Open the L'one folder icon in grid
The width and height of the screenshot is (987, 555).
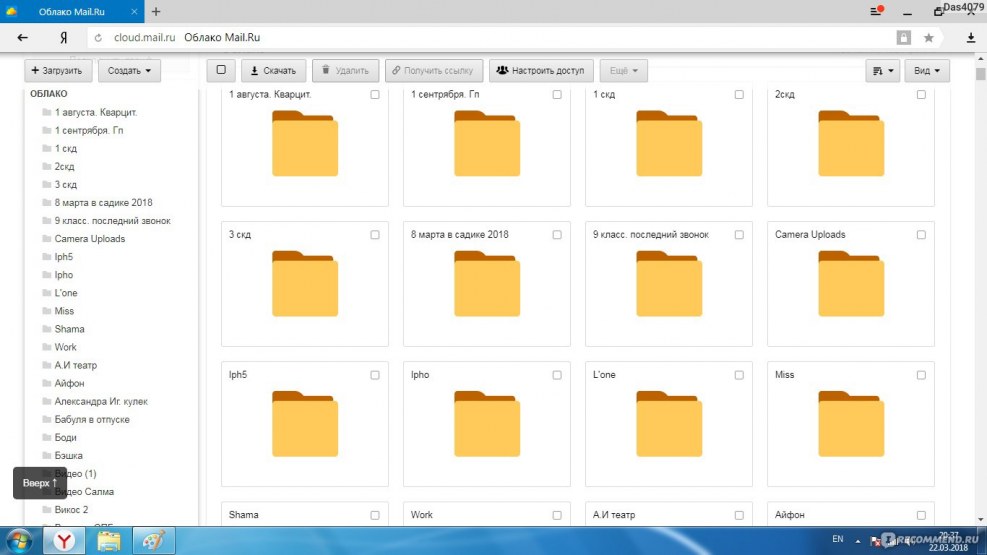(x=668, y=424)
